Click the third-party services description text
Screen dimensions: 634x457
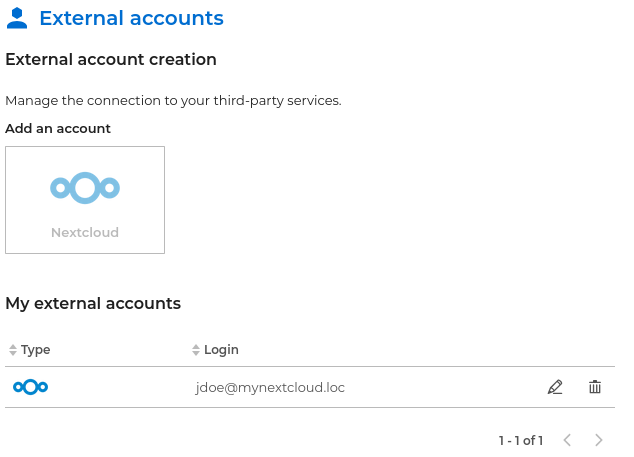[x=173, y=100]
